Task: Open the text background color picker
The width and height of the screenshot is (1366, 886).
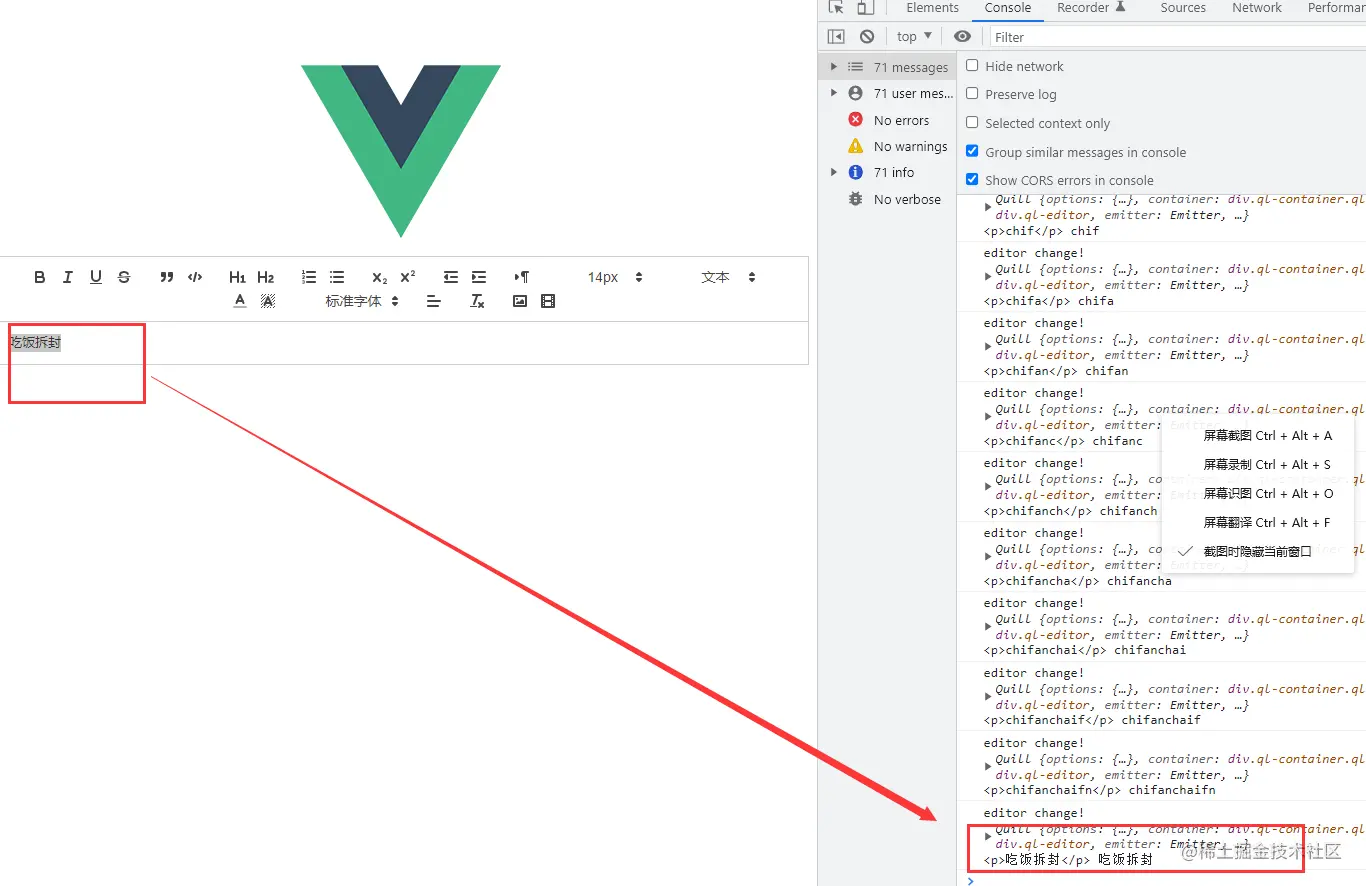Action: (268, 301)
